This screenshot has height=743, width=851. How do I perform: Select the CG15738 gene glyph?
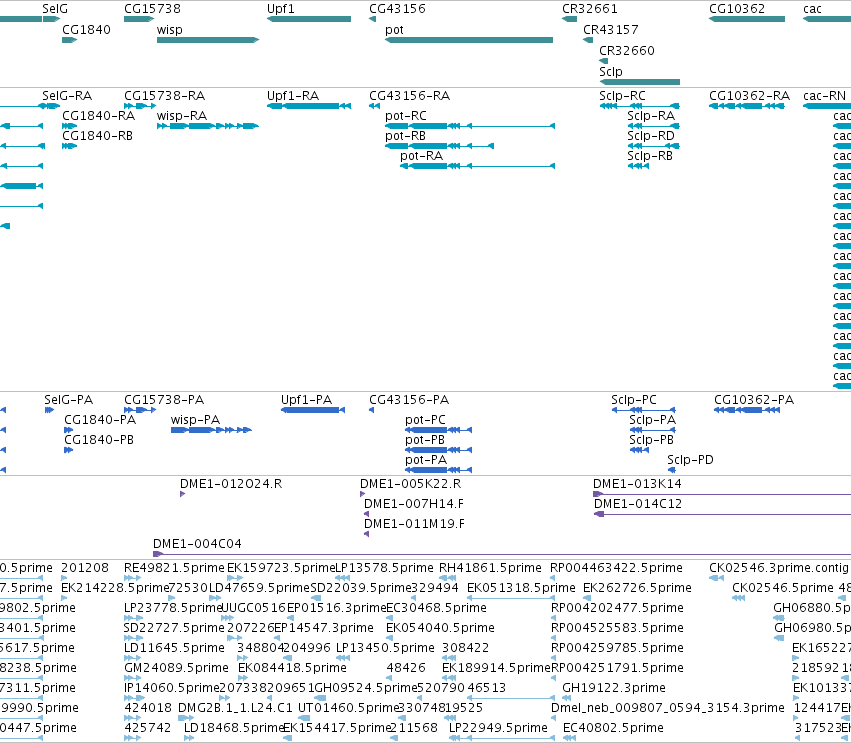(139, 19)
